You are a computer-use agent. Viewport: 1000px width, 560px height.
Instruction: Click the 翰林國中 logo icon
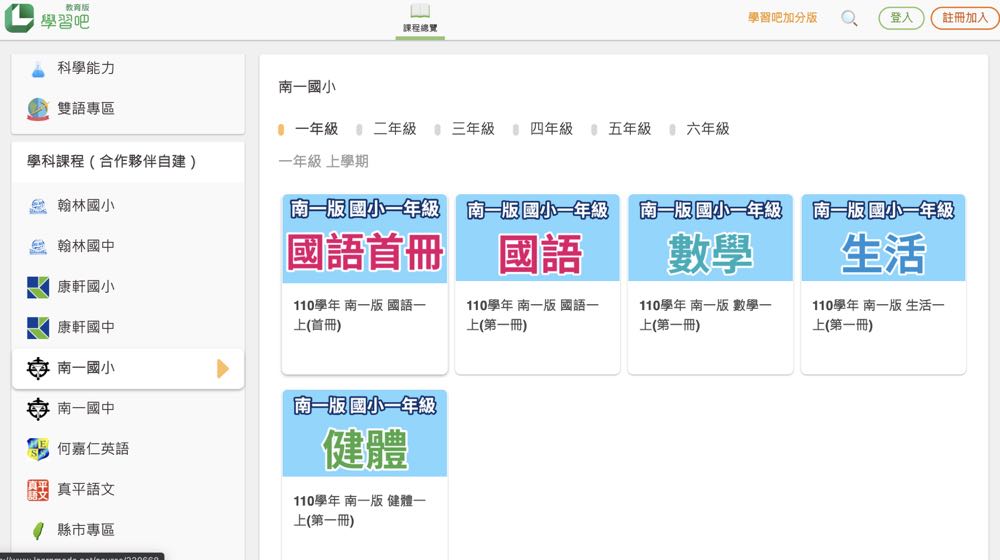[38, 247]
